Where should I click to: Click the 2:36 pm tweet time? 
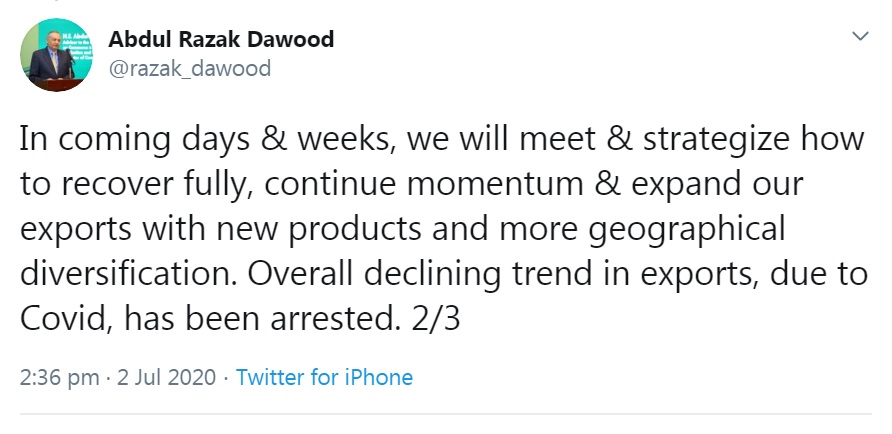pyautogui.click(x=59, y=377)
